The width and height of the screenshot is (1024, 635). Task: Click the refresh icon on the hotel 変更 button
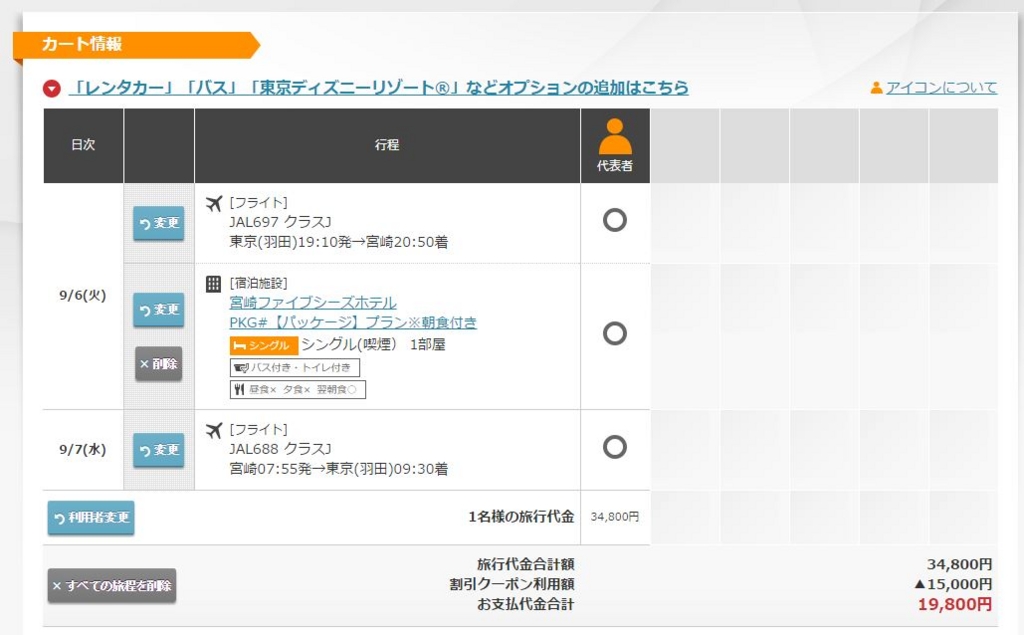pos(145,310)
